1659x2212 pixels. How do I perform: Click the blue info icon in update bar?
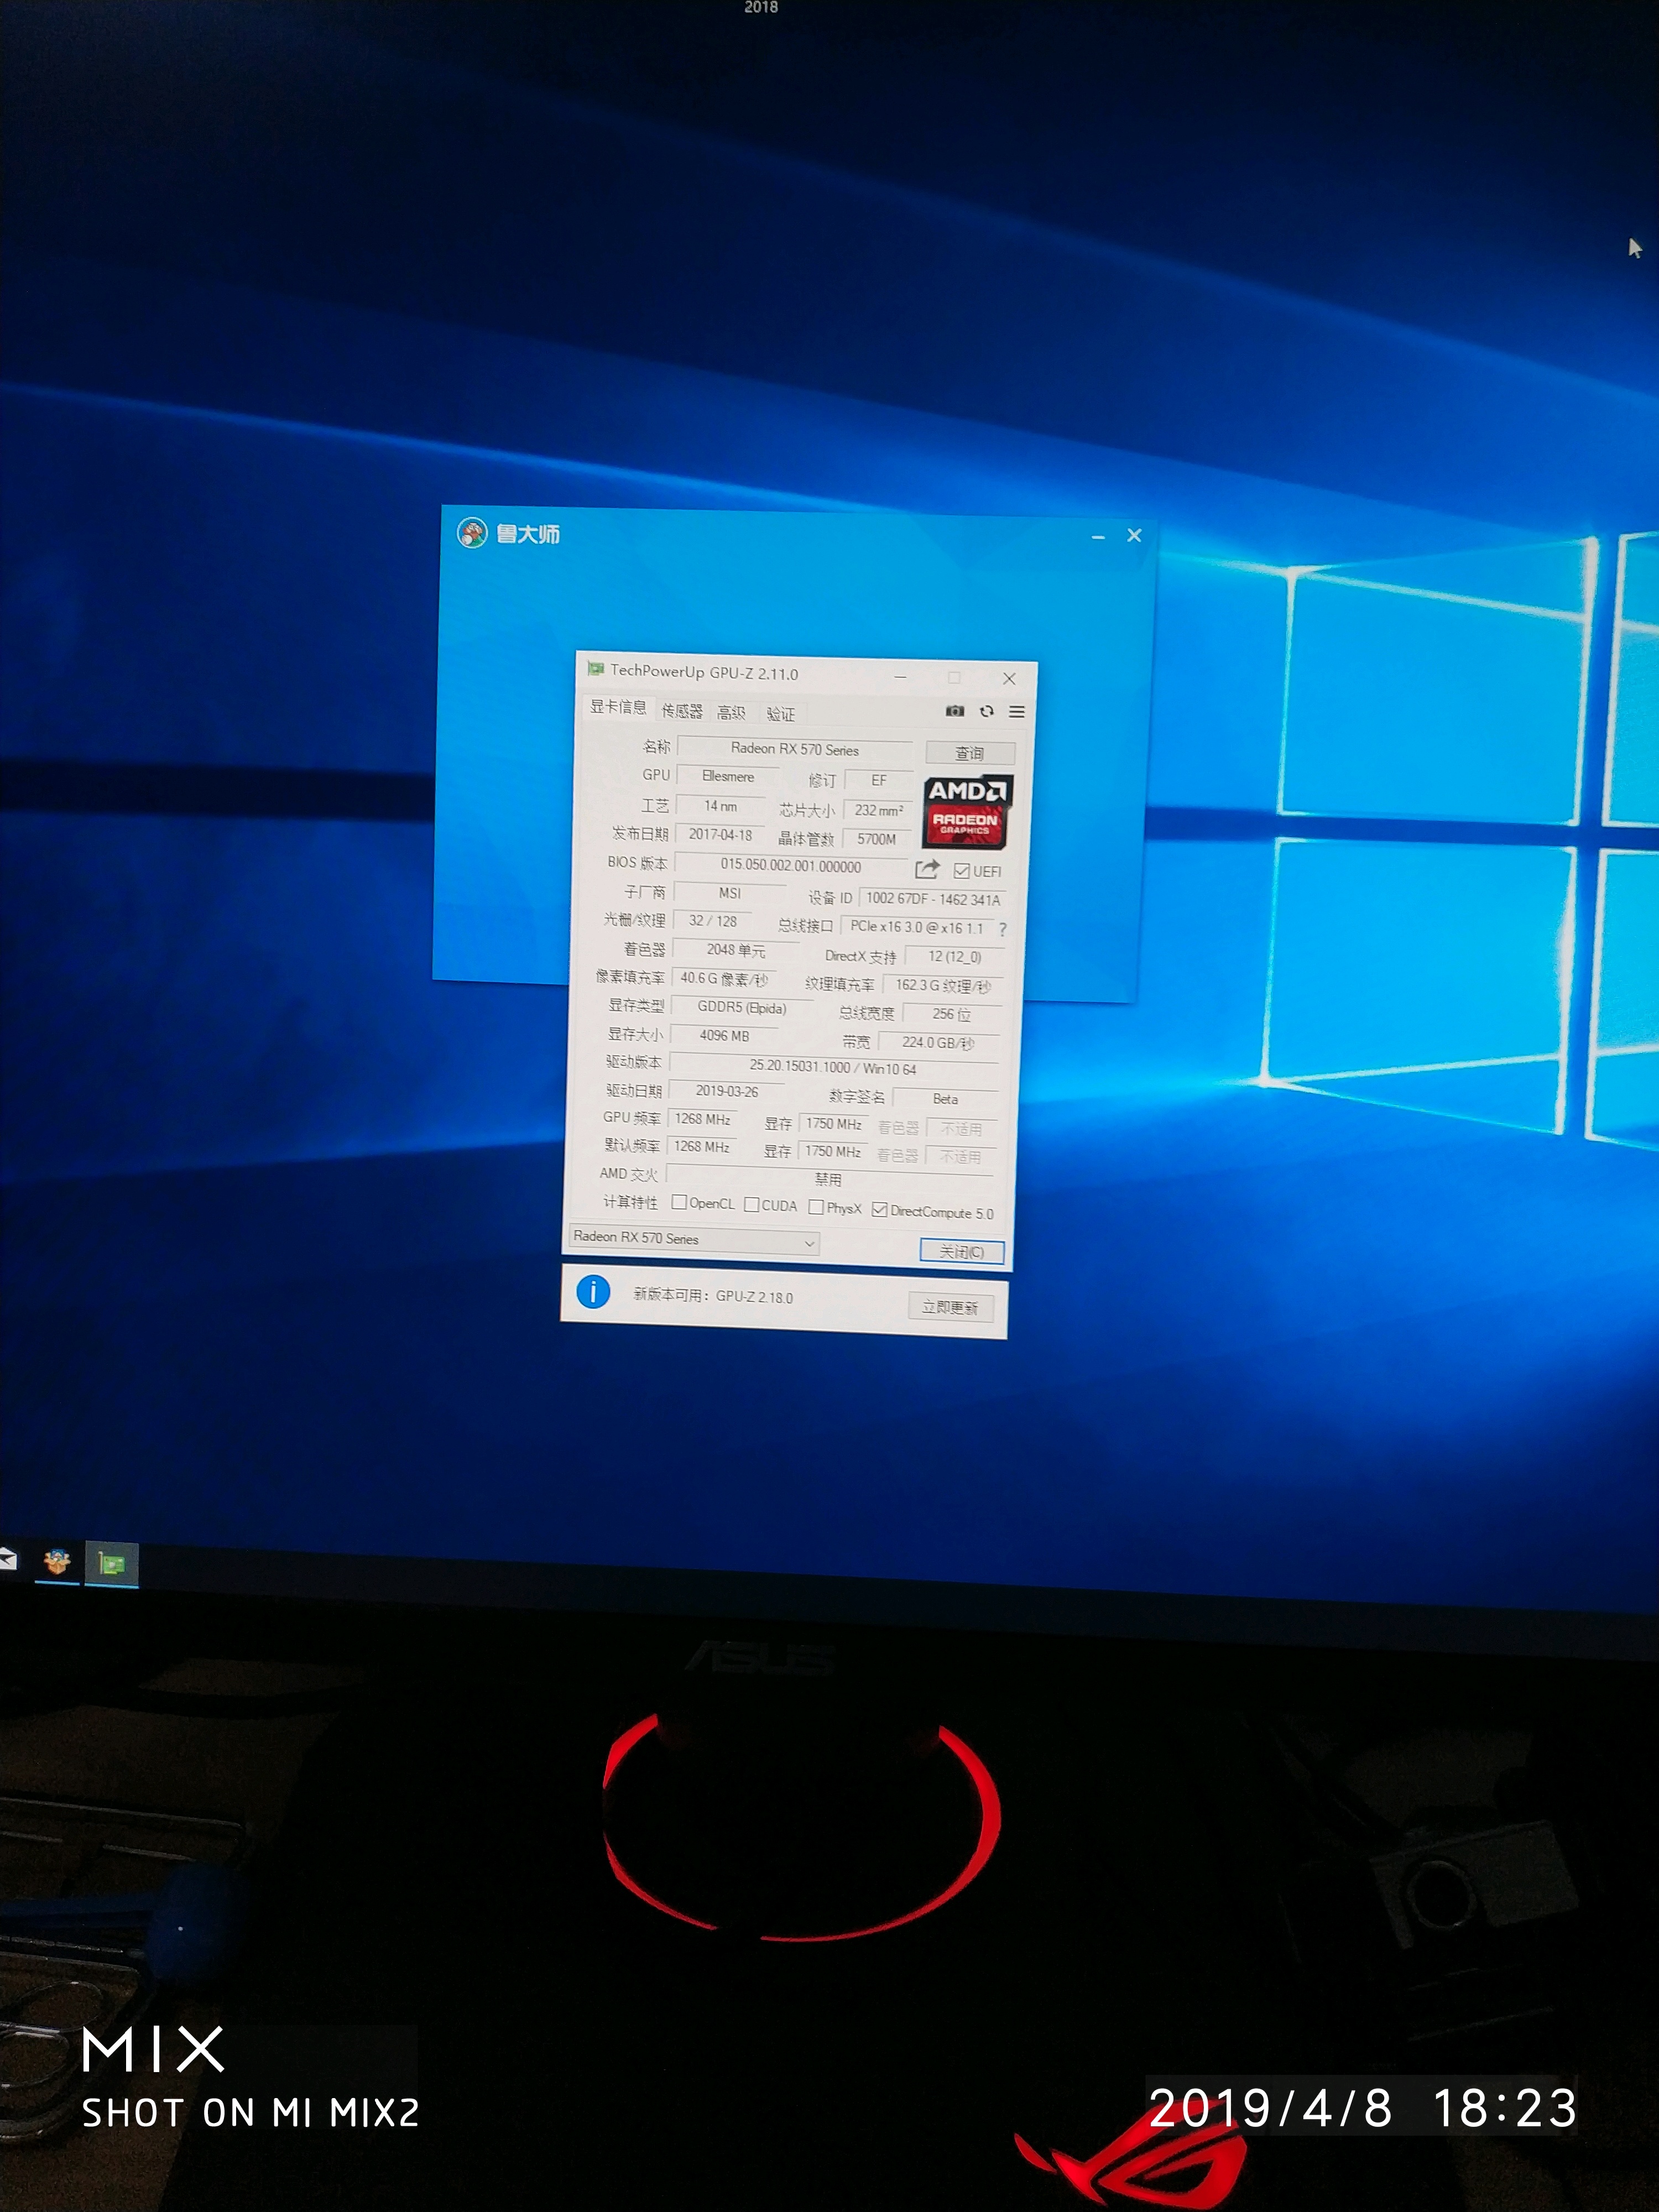(x=593, y=1292)
